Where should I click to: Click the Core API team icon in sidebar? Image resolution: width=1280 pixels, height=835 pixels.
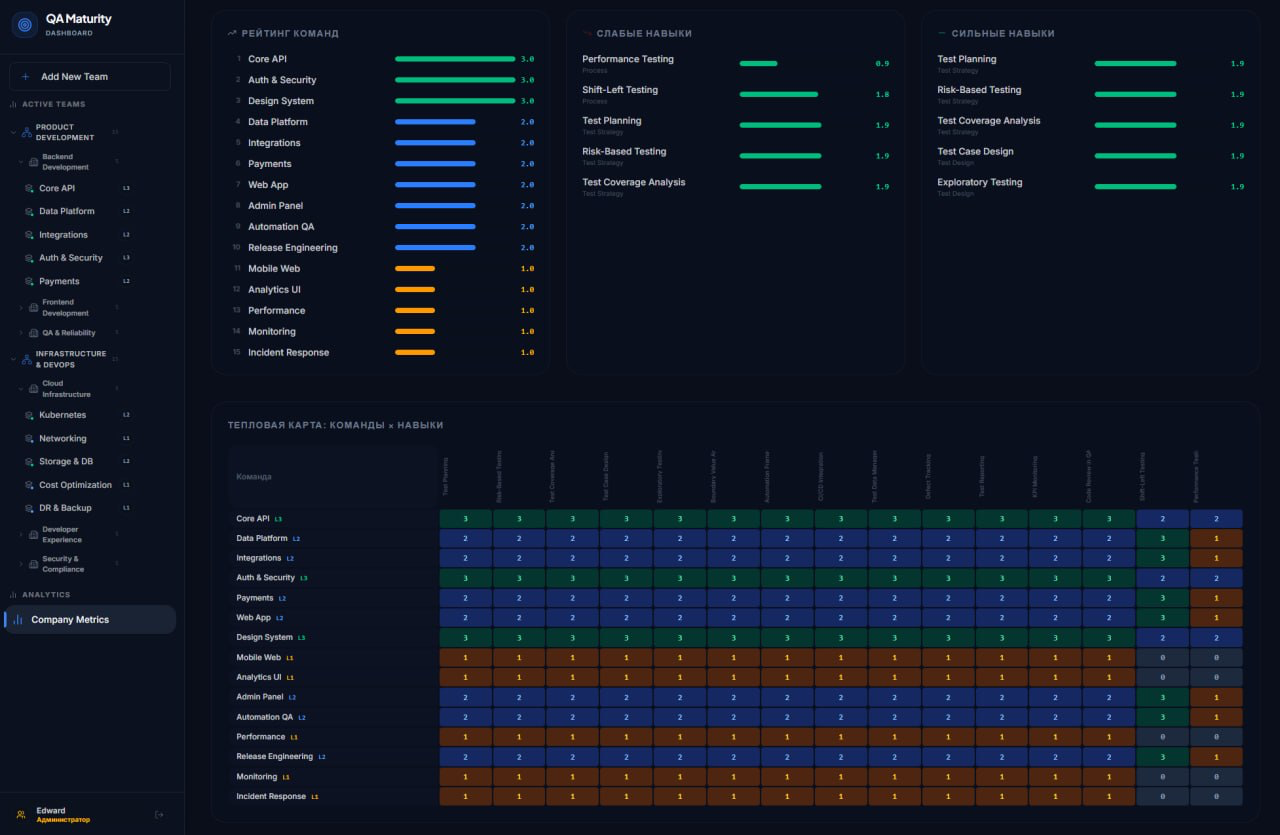pyautogui.click(x=30, y=188)
